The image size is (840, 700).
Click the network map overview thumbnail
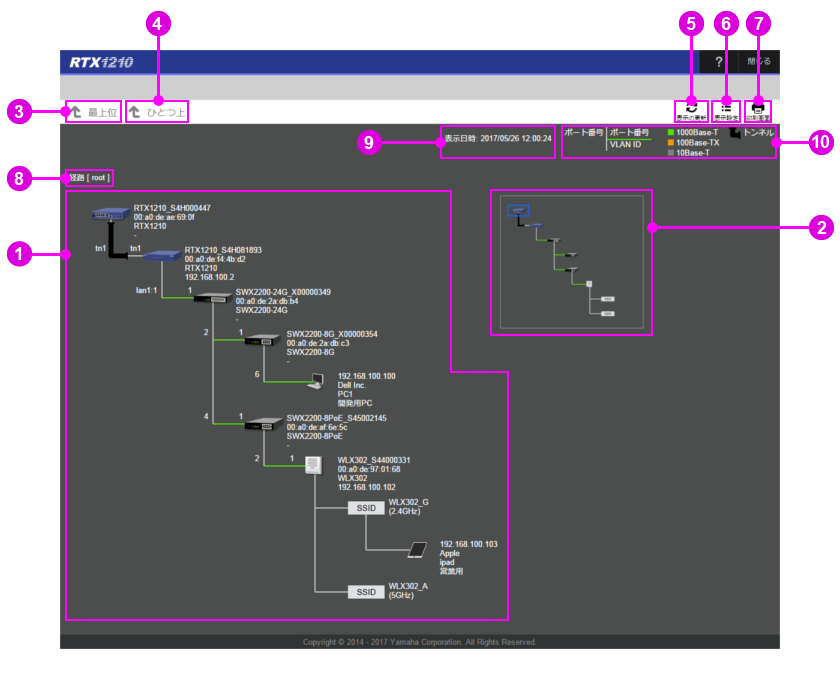pos(571,262)
